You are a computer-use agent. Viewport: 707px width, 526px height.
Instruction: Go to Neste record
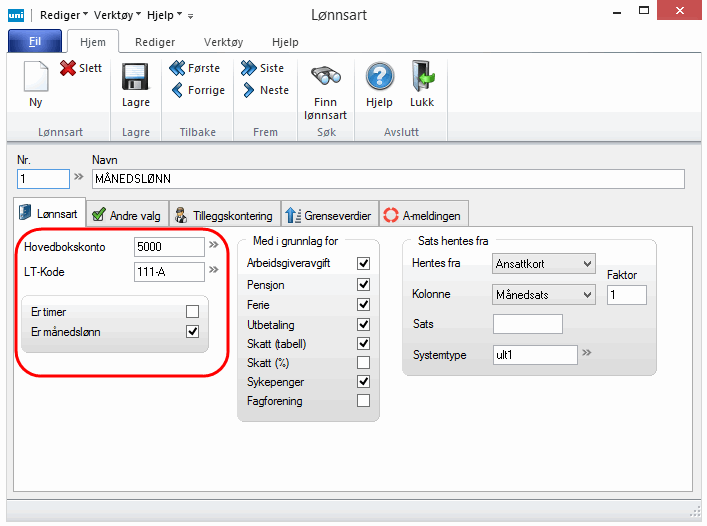point(249,90)
